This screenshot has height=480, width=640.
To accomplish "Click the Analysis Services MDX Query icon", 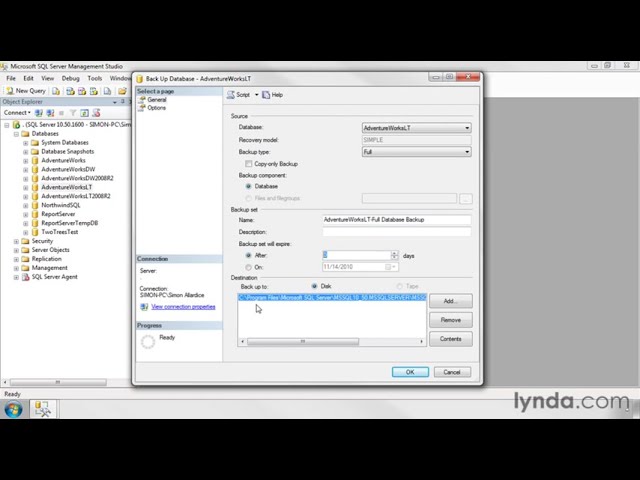I will coord(70,91).
